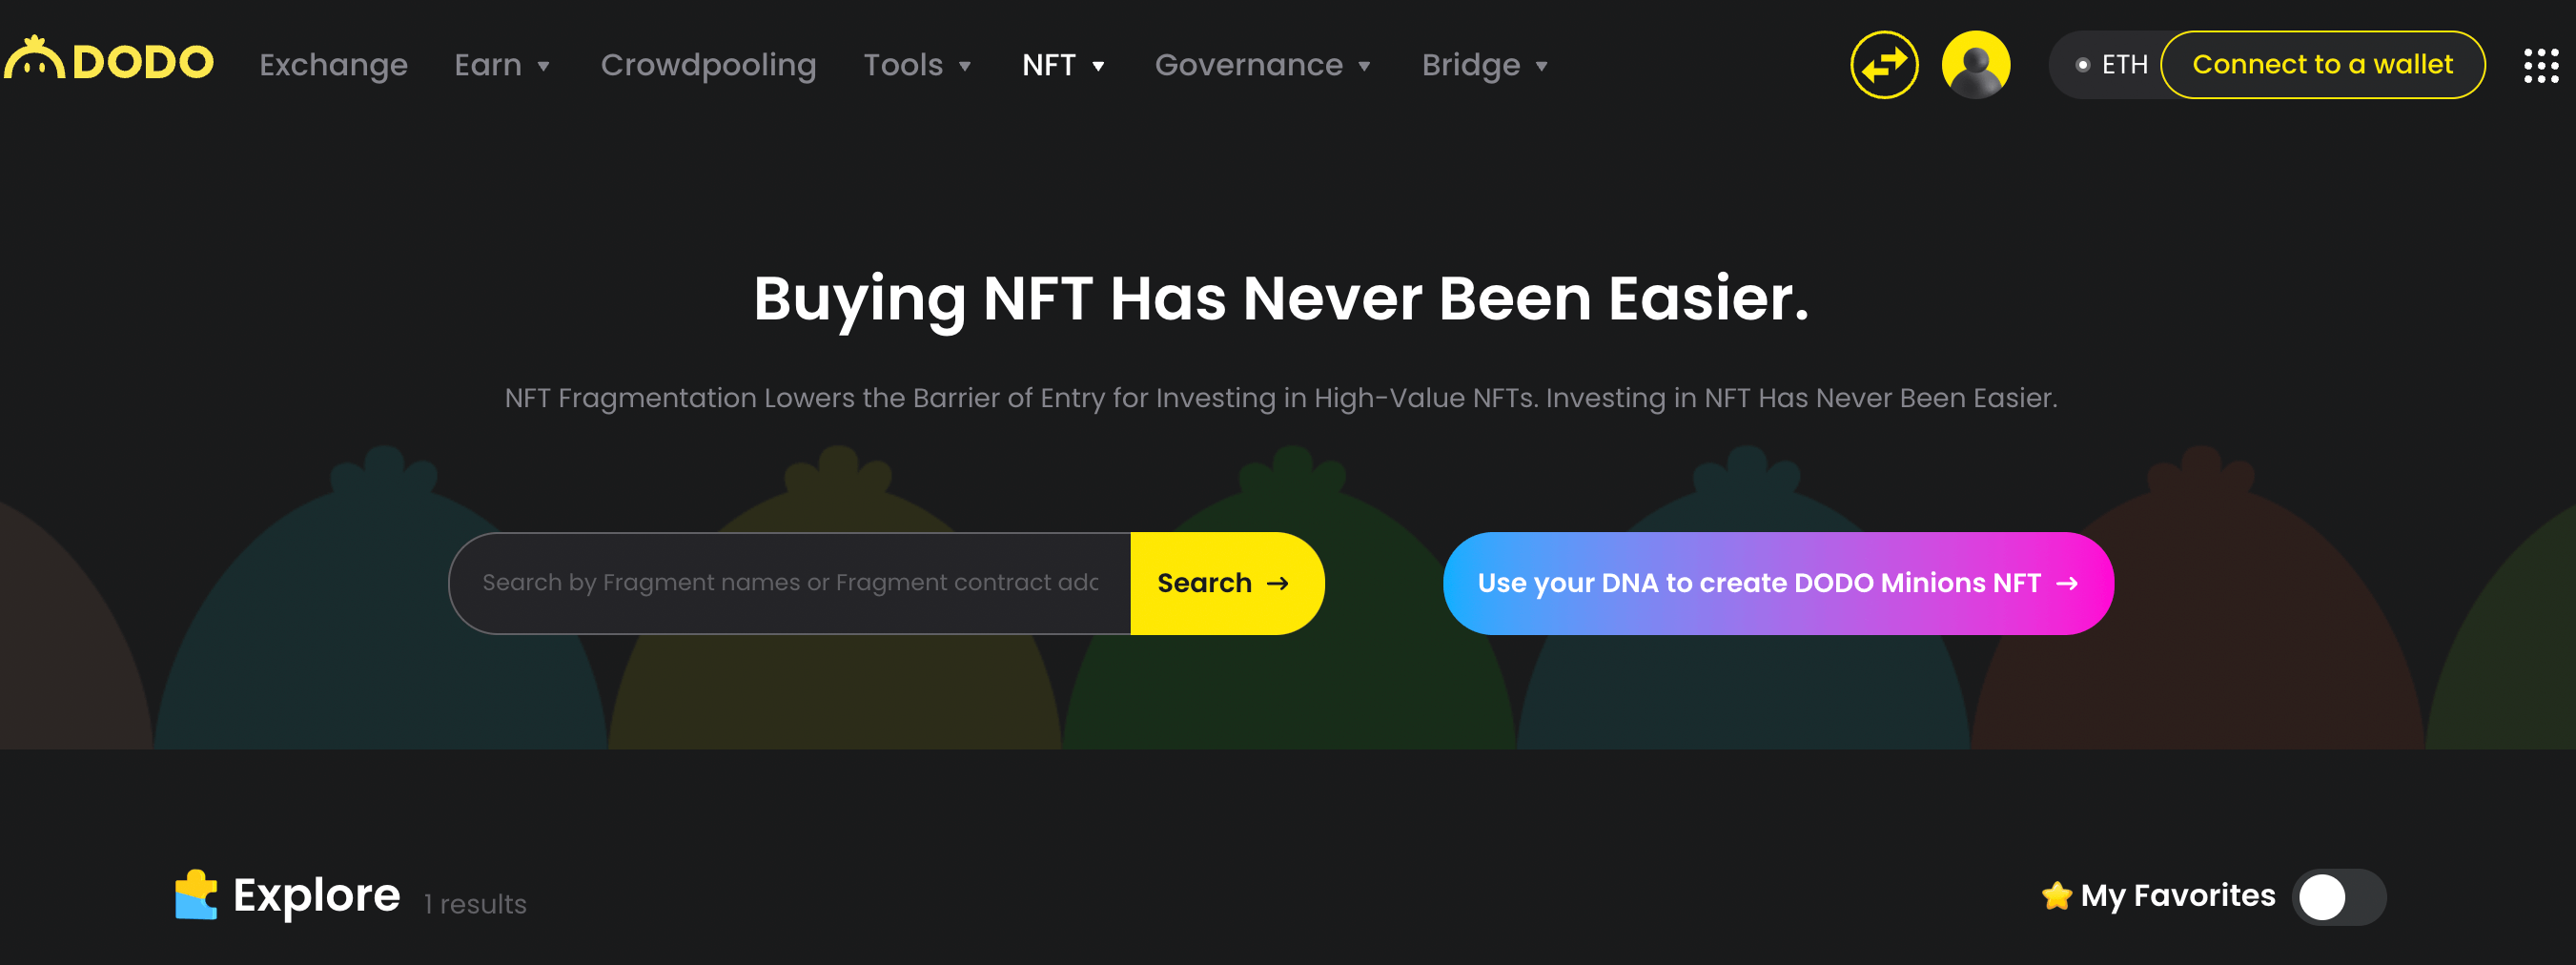Focus the Fragment names search field
2576x965 pixels.
click(790, 583)
